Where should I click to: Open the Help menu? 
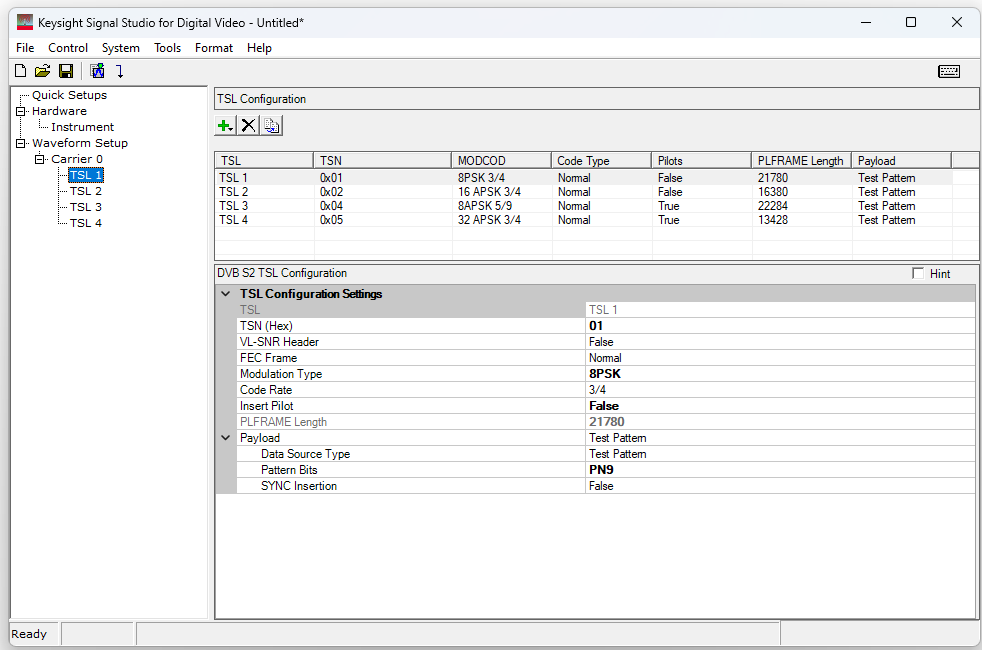[259, 48]
